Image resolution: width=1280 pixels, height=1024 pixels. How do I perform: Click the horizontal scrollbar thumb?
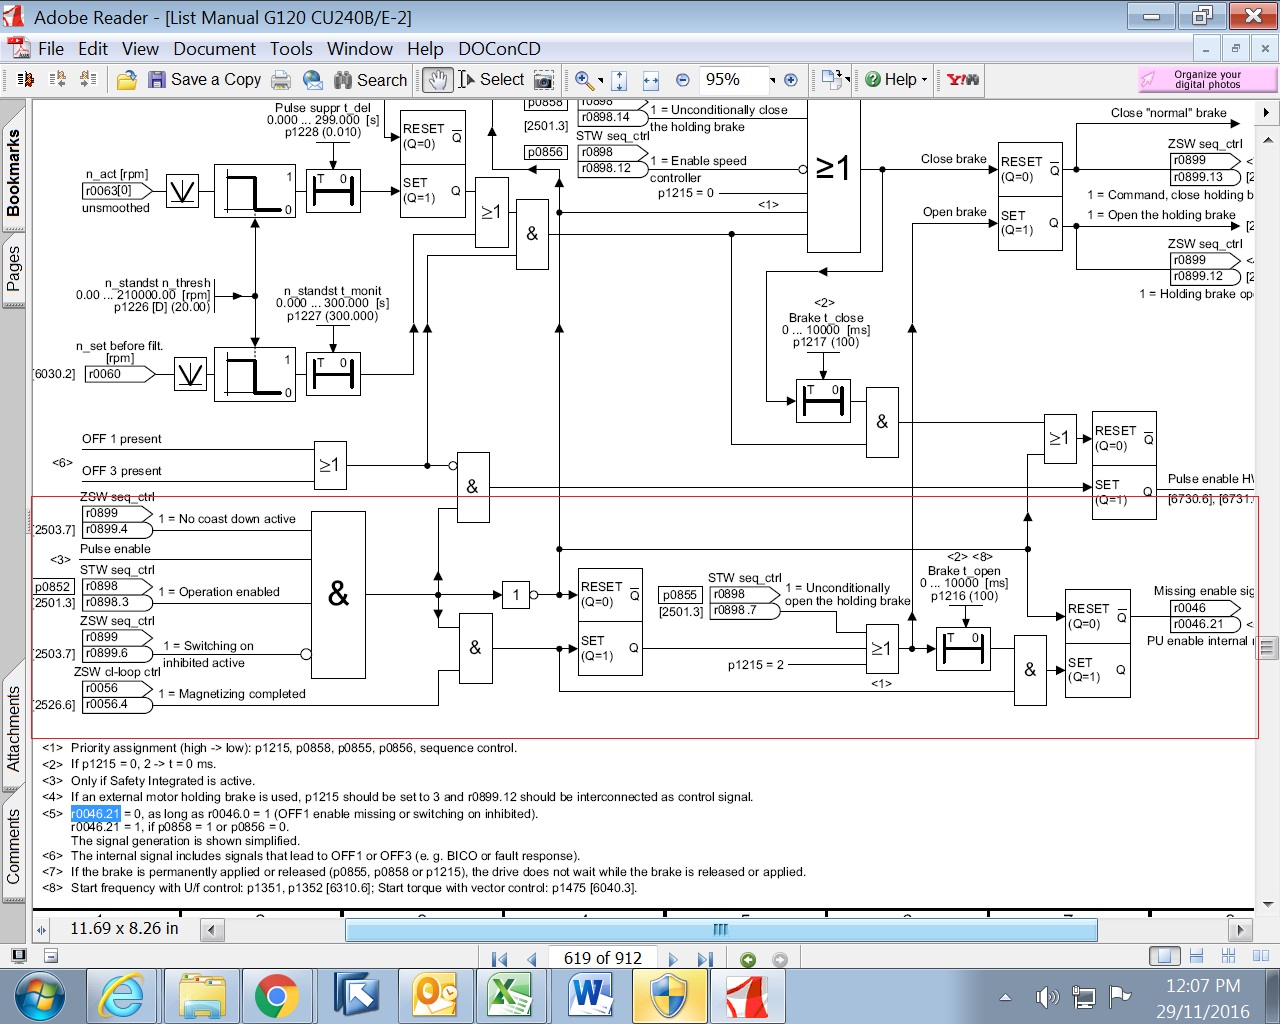[721, 930]
